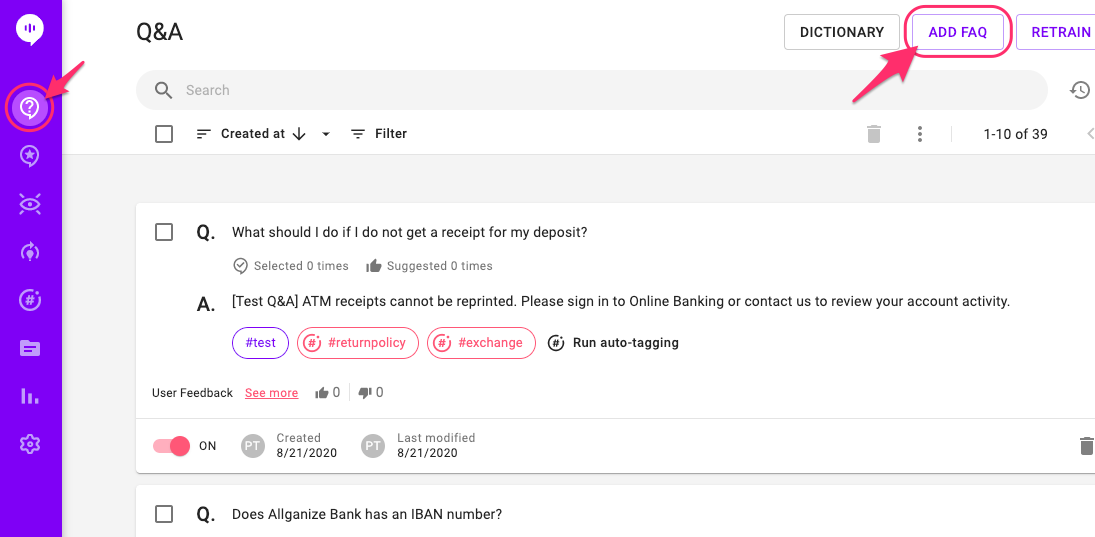The image size is (1095, 537).
Task: Tick the checkbox for the receipt question
Action: 164,232
